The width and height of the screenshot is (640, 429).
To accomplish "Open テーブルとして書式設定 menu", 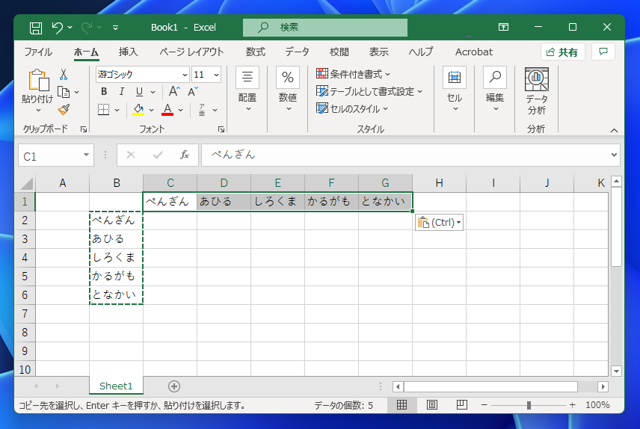I will tap(369, 91).
